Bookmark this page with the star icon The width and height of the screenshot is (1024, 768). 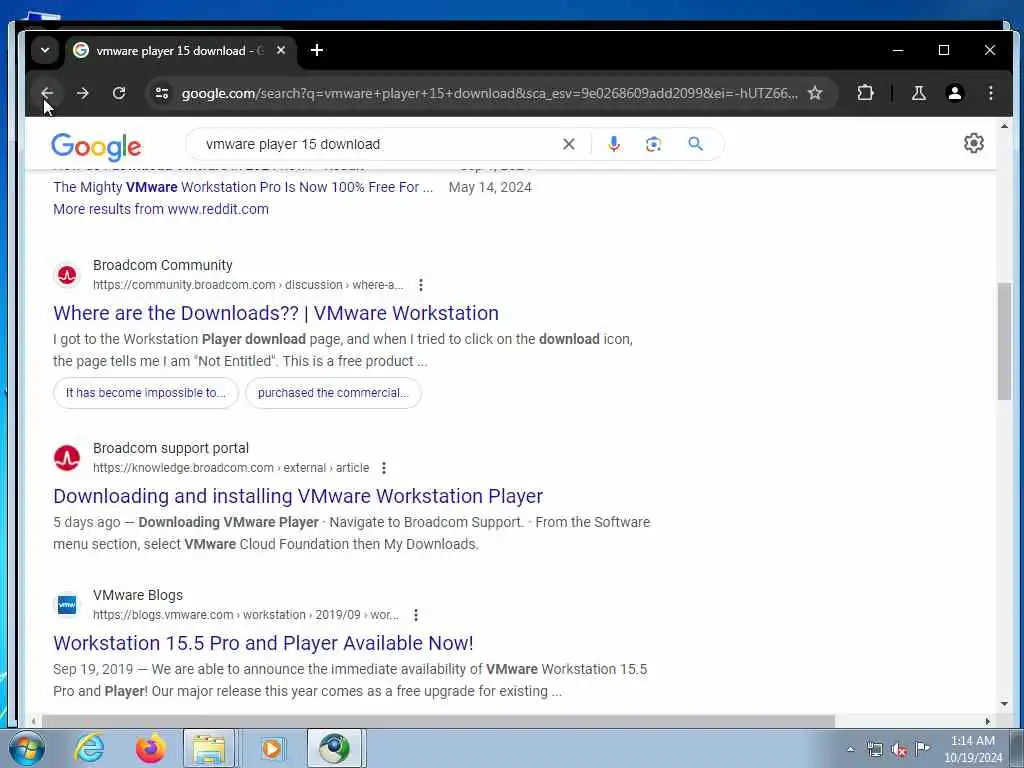coord(815,93)
